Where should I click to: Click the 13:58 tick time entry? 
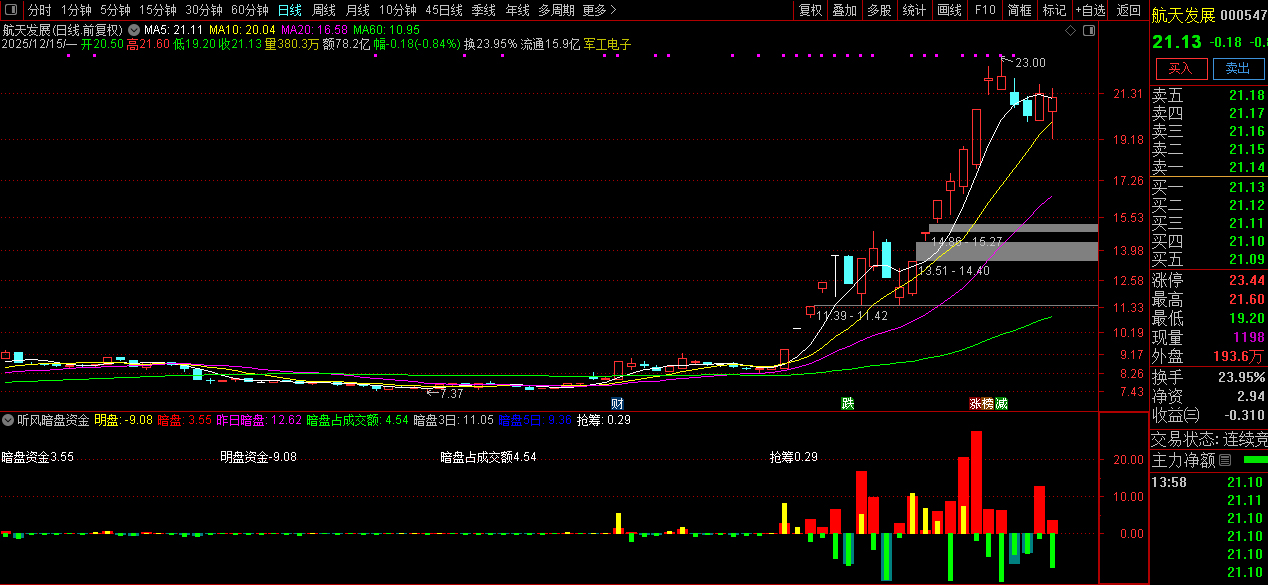click(1168, 482)
